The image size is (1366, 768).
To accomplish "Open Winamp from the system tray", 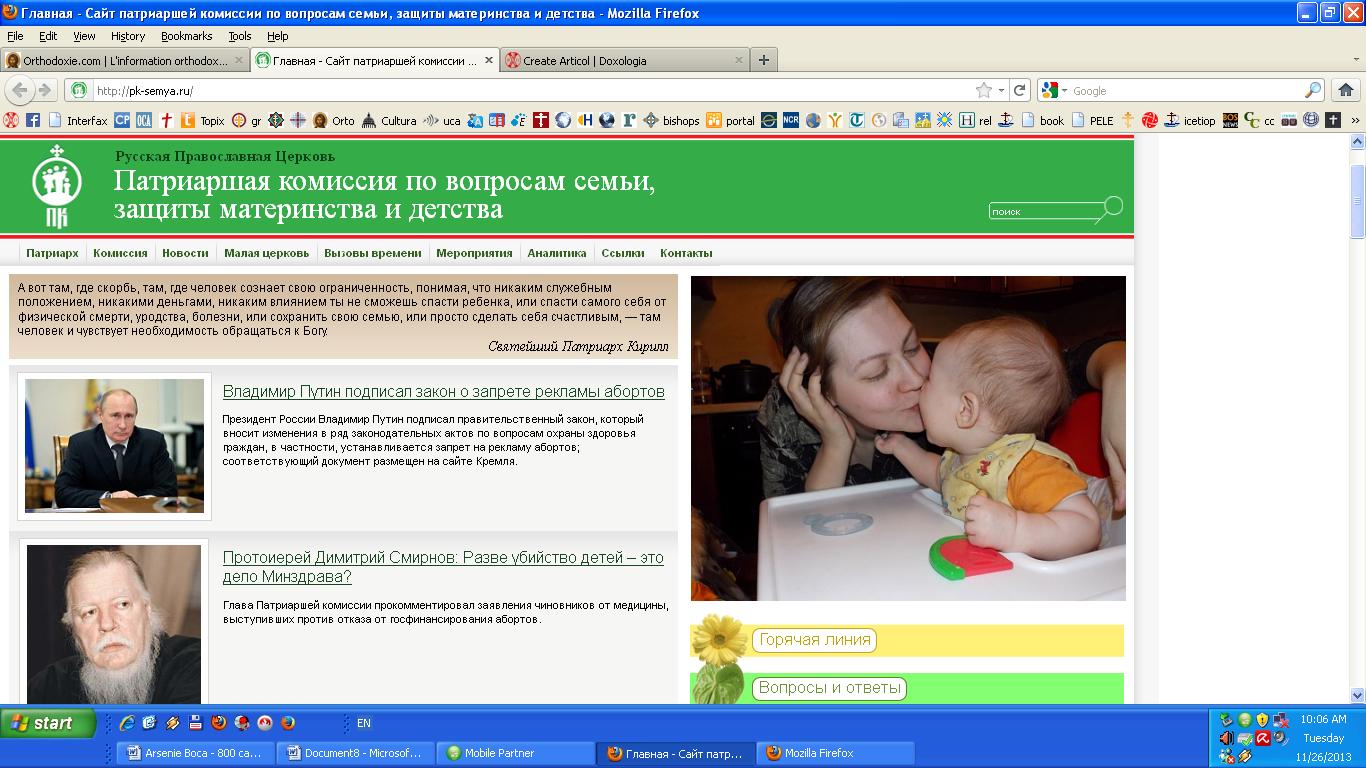I will coord(1245,755).
